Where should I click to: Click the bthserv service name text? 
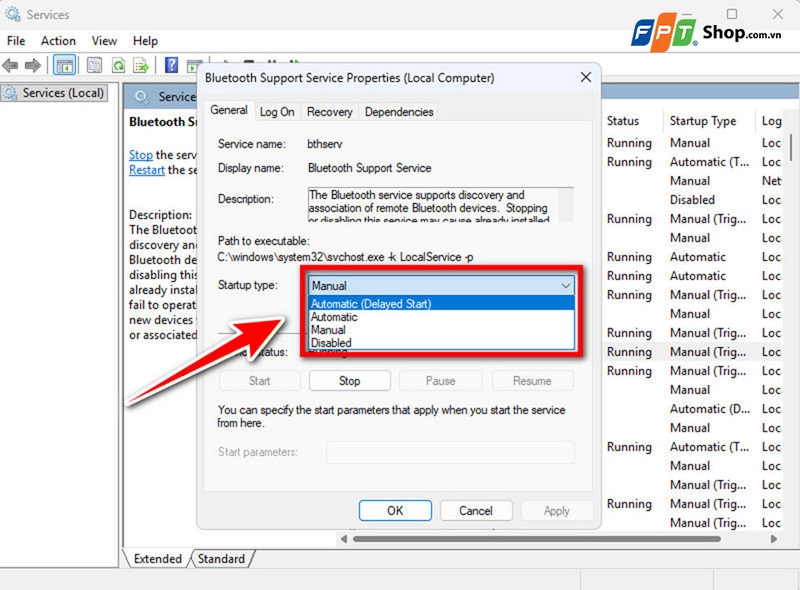click(324, 144)
